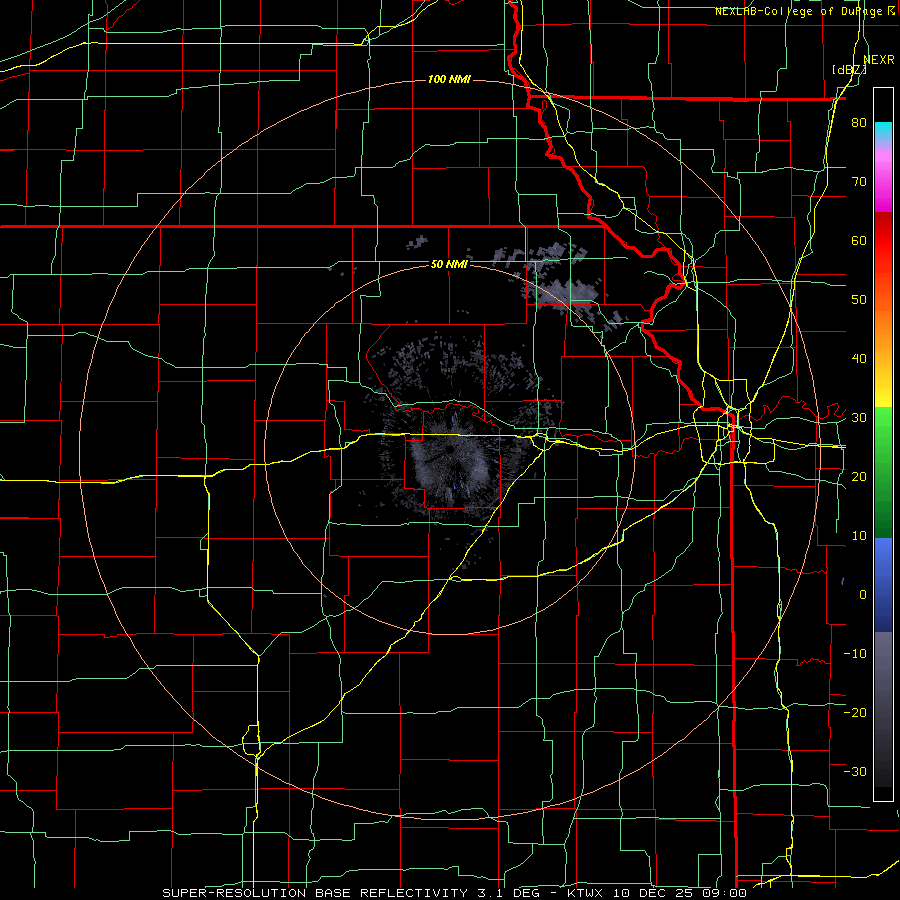
Task: Click the 30 dBZ scale value
Action: [x=859, y=418]
